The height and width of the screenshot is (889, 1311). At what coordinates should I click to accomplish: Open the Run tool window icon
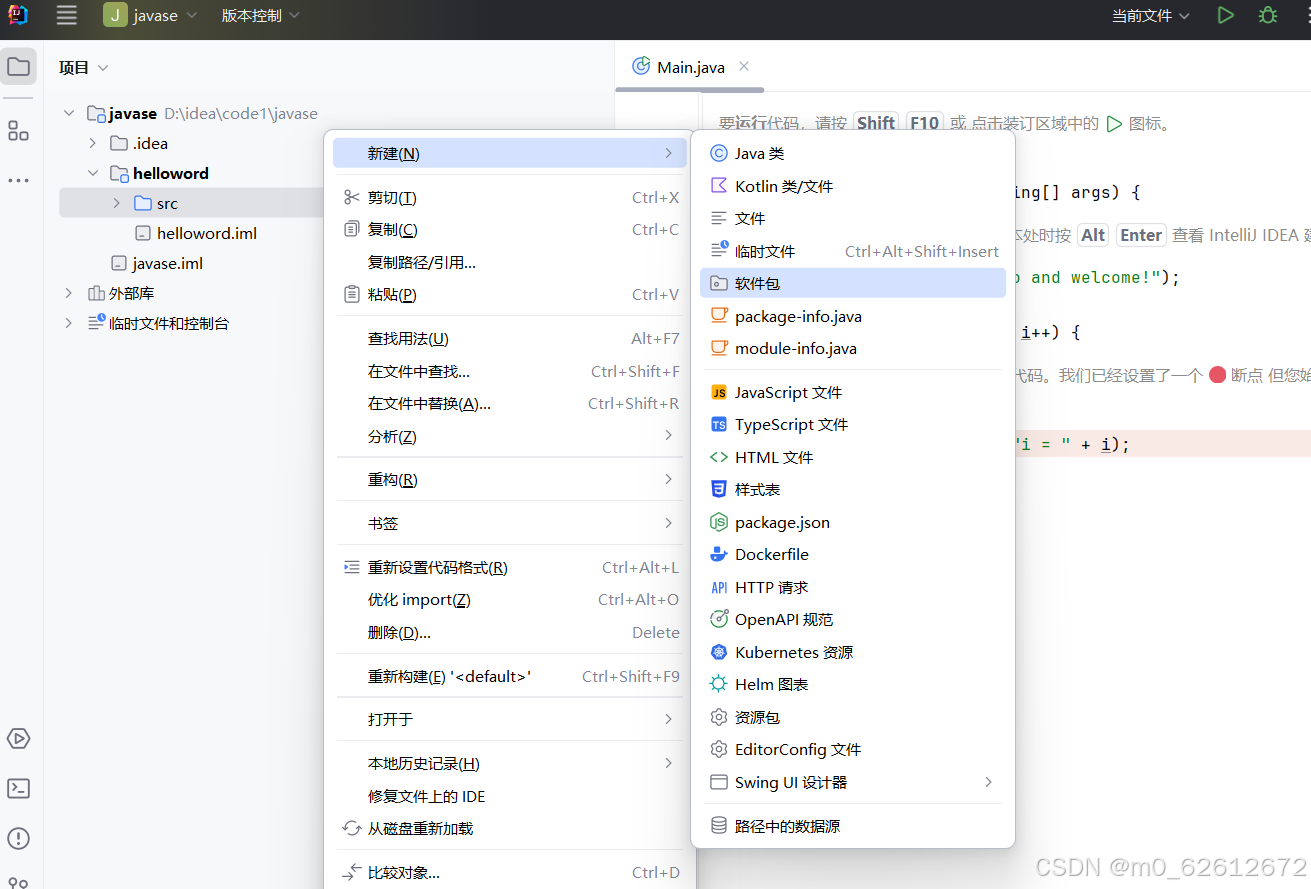coord(18,739)
